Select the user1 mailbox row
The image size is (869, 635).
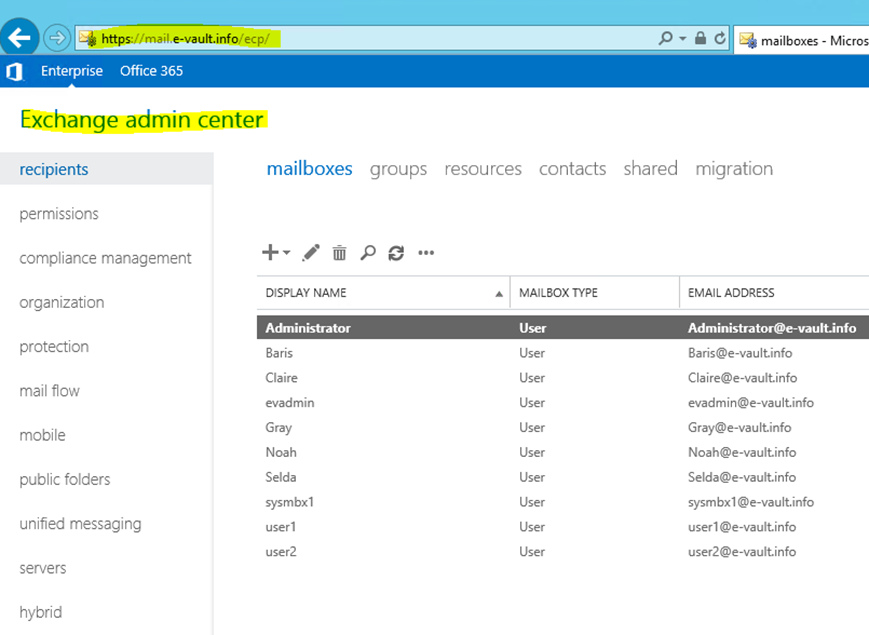point(563,527)
